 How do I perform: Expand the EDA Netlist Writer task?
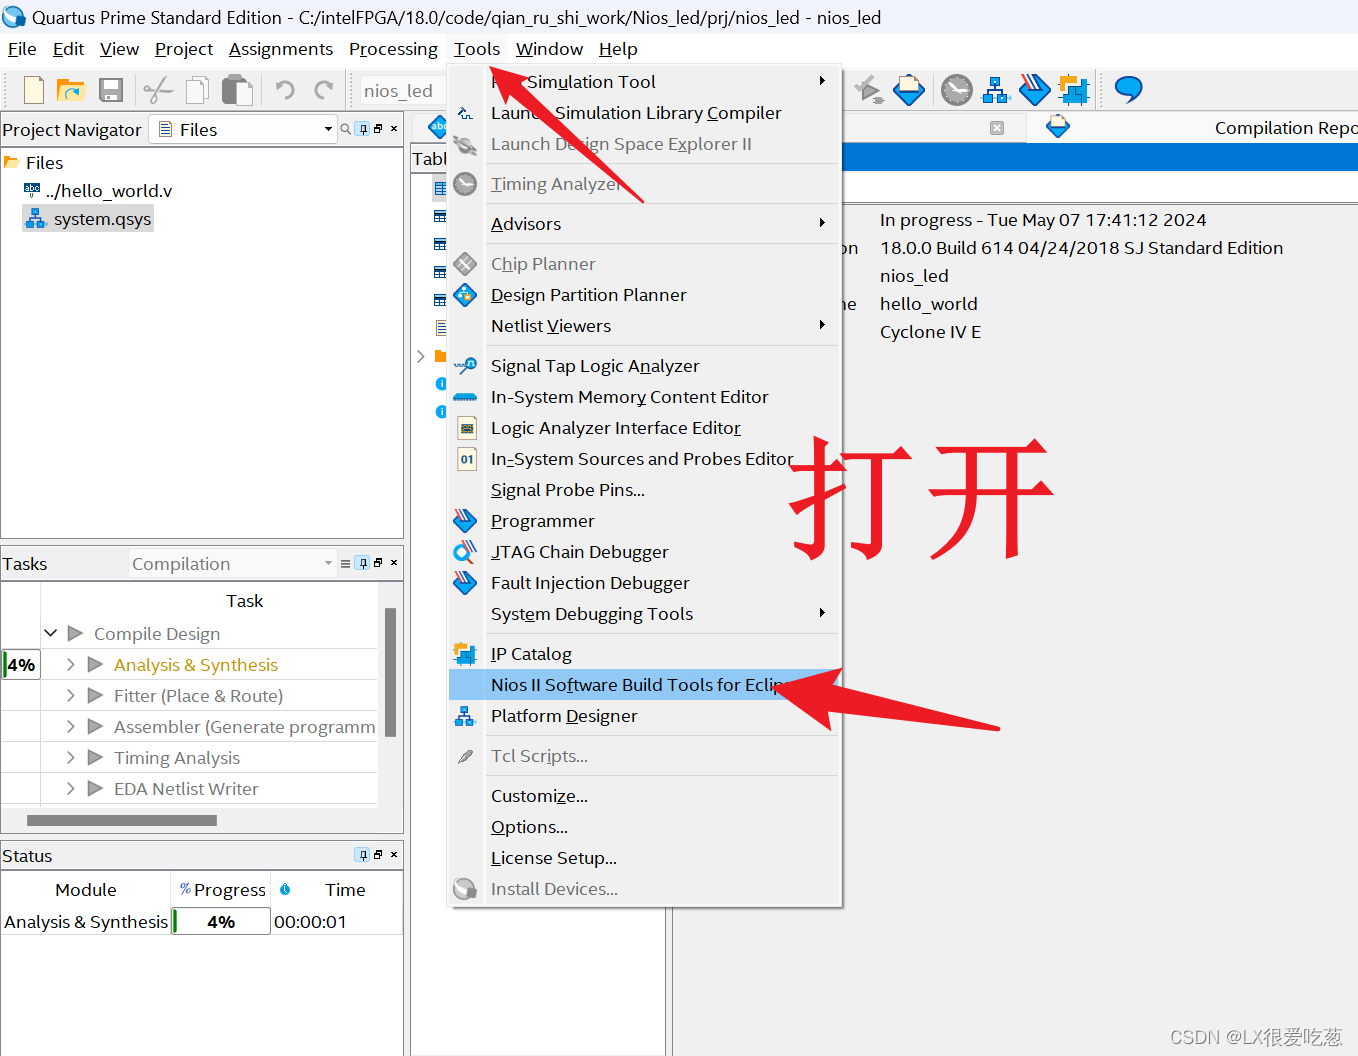point(70,788)
